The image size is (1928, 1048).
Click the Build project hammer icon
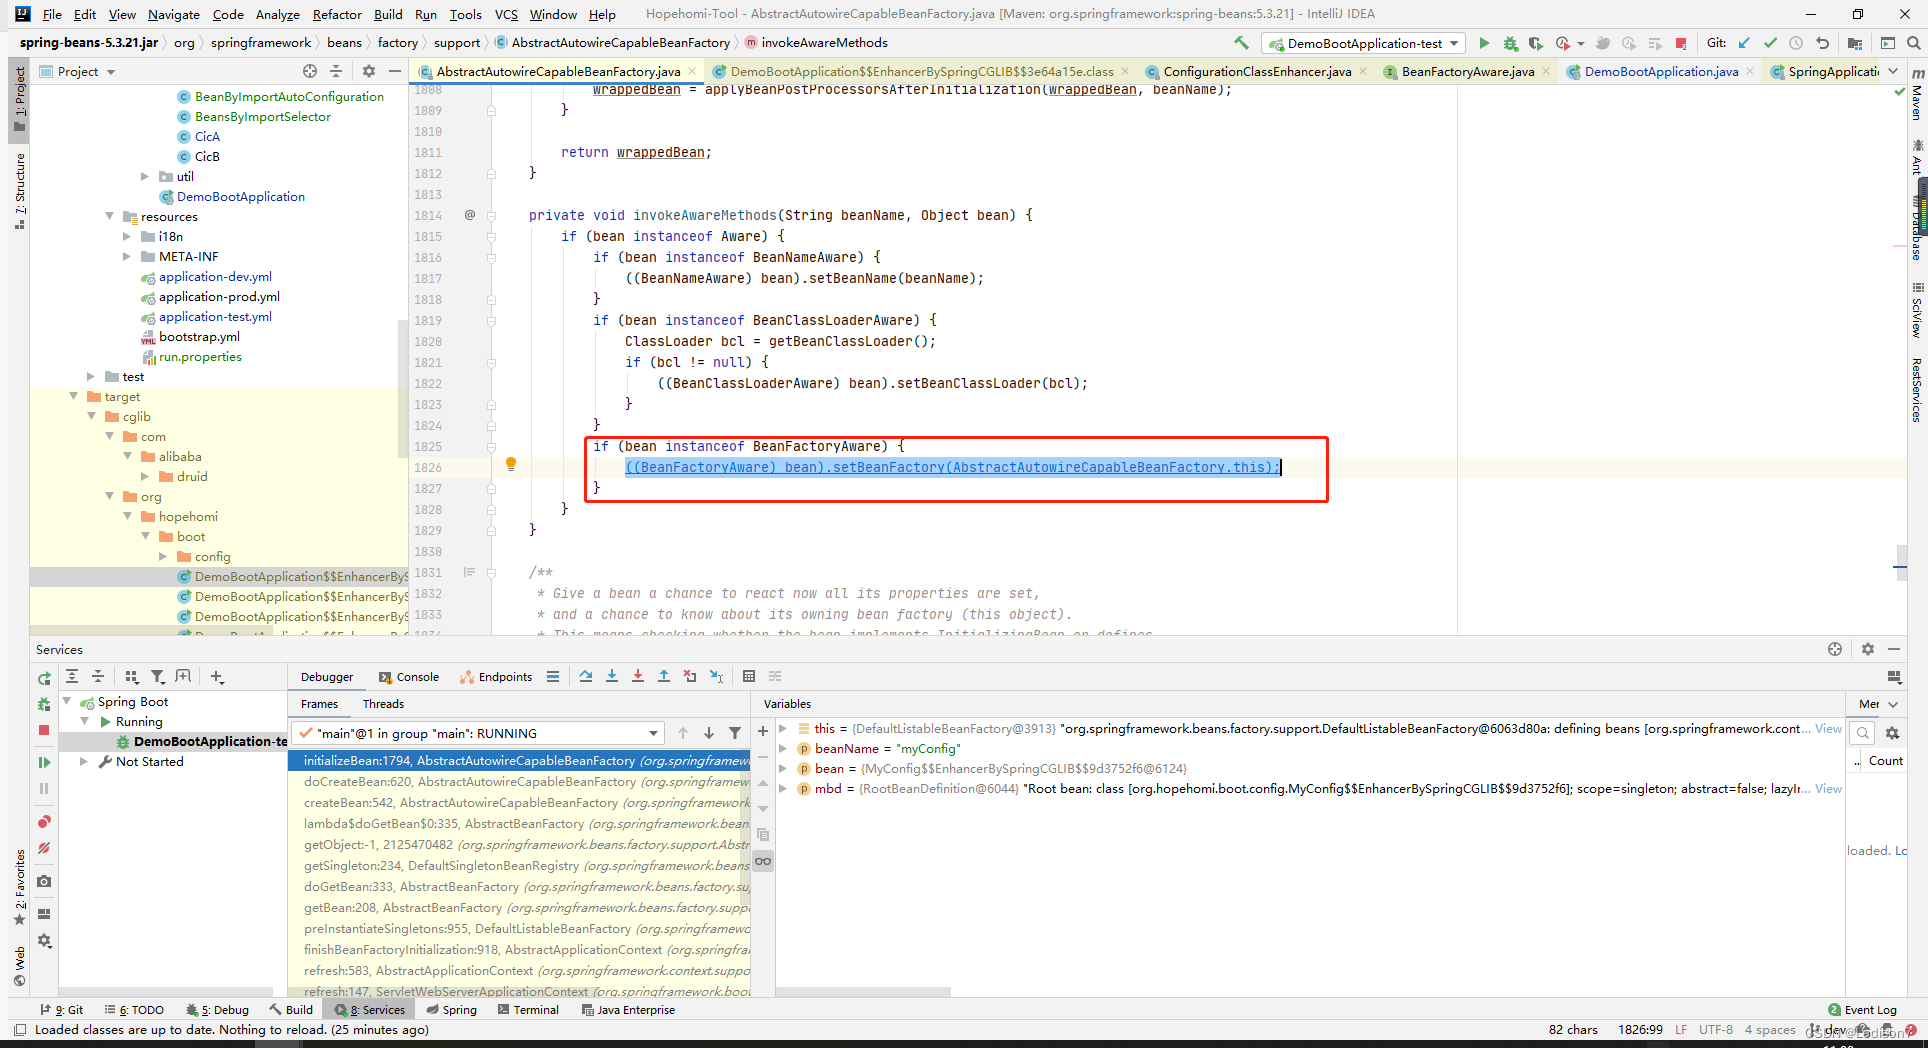[1241, 43]
